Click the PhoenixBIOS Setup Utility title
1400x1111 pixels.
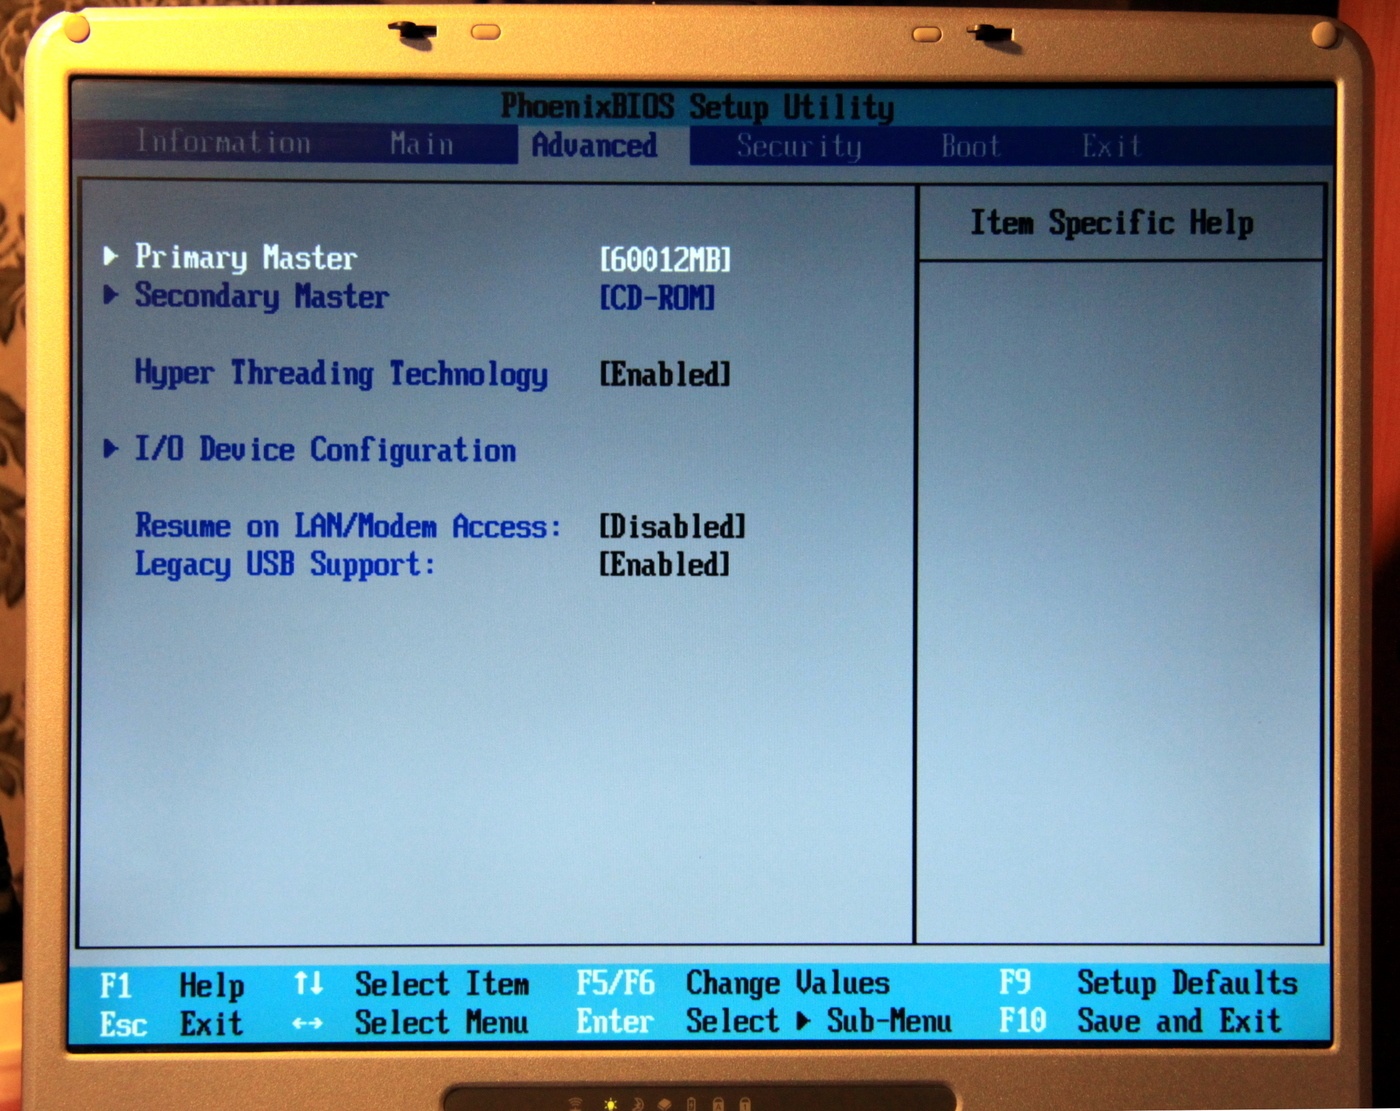pos(698,107)
